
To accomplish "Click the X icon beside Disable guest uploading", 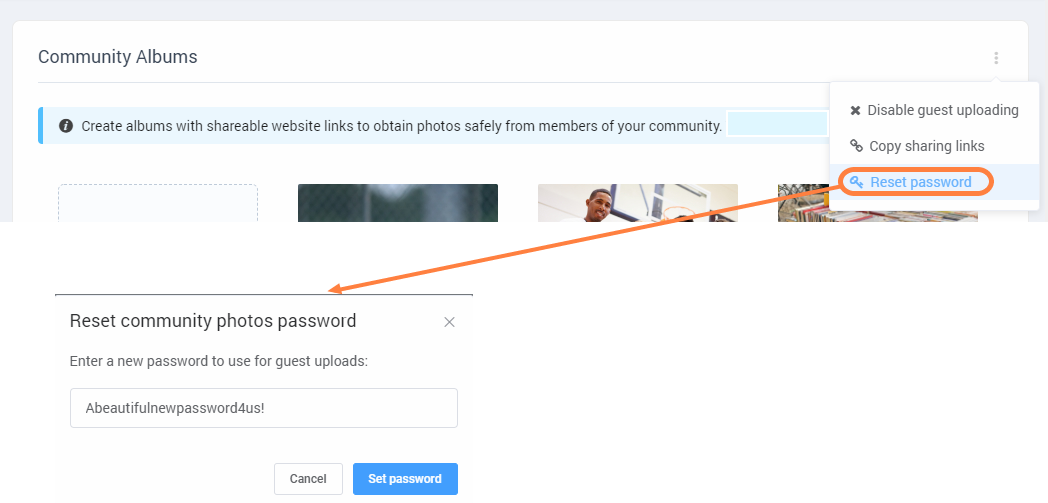I will pos(855,111).
